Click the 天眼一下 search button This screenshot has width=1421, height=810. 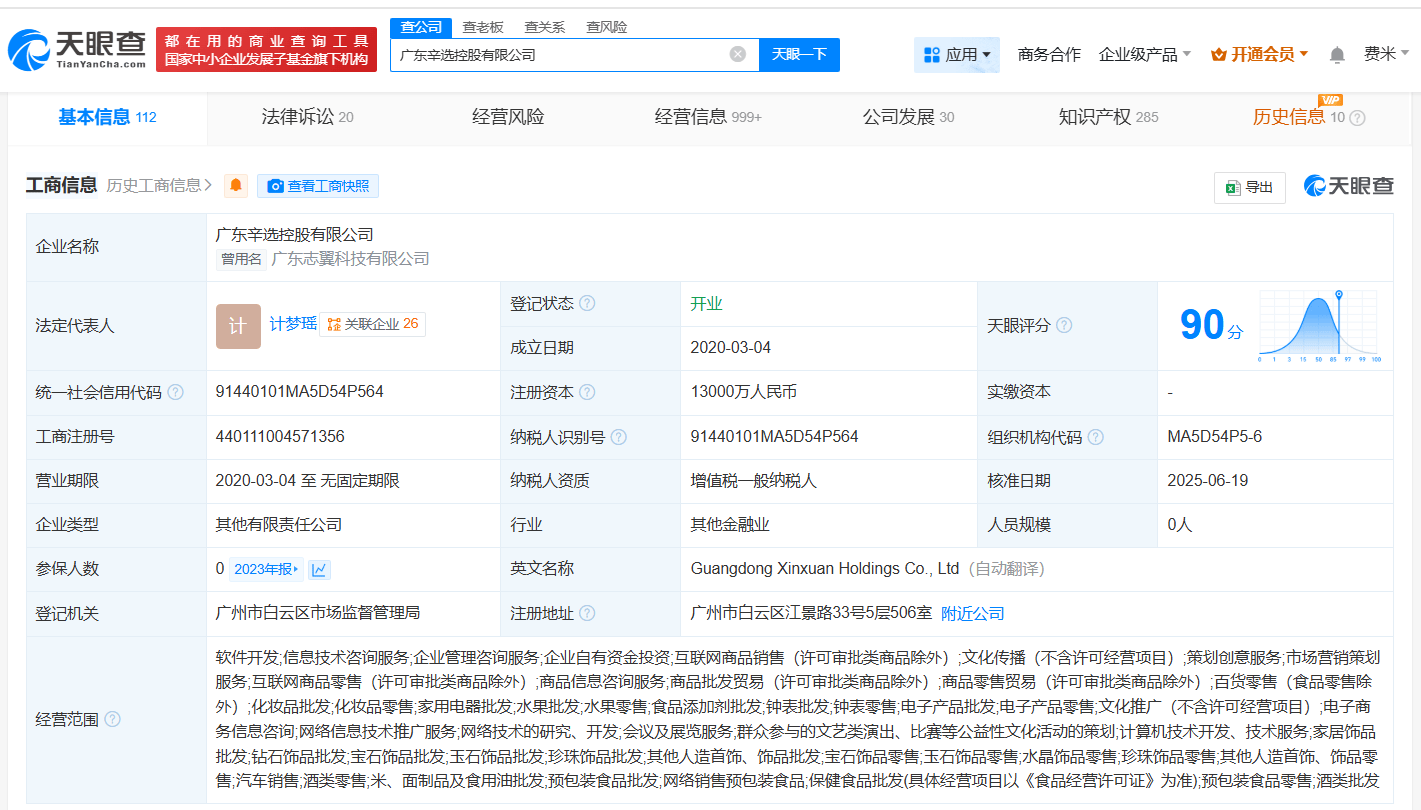pos(799,55)
